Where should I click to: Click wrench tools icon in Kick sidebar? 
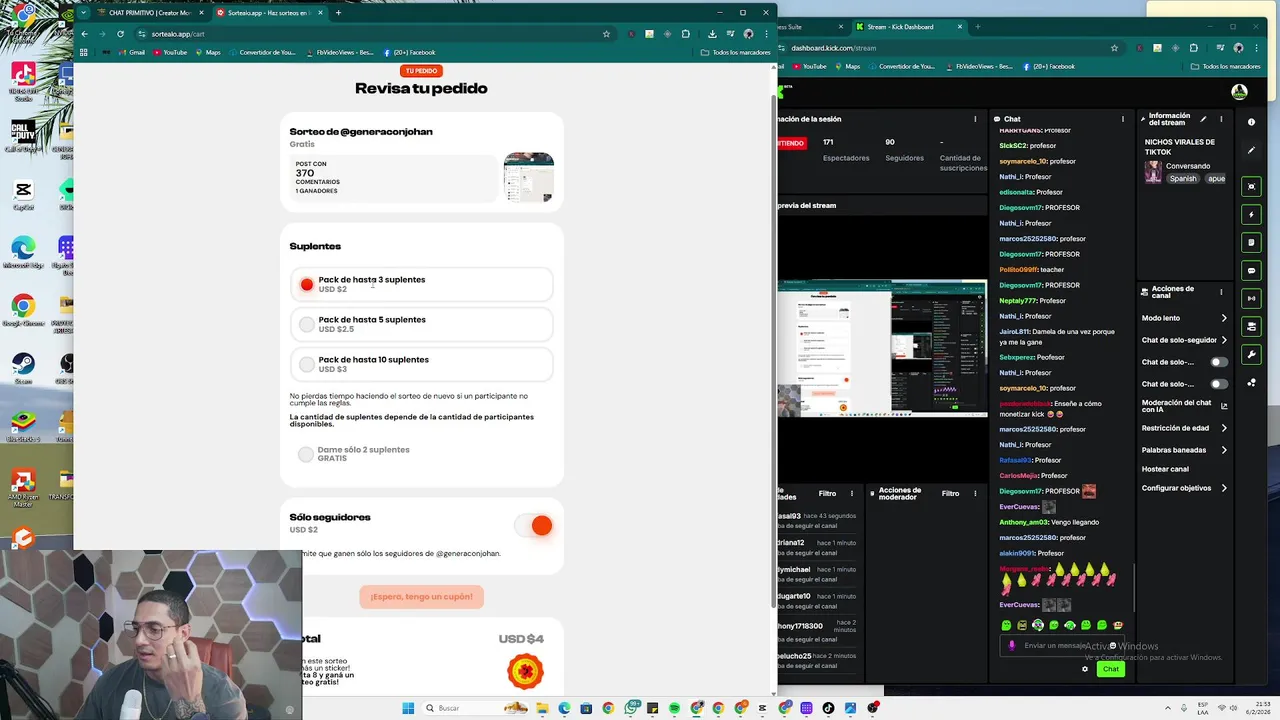point(1251,354)
